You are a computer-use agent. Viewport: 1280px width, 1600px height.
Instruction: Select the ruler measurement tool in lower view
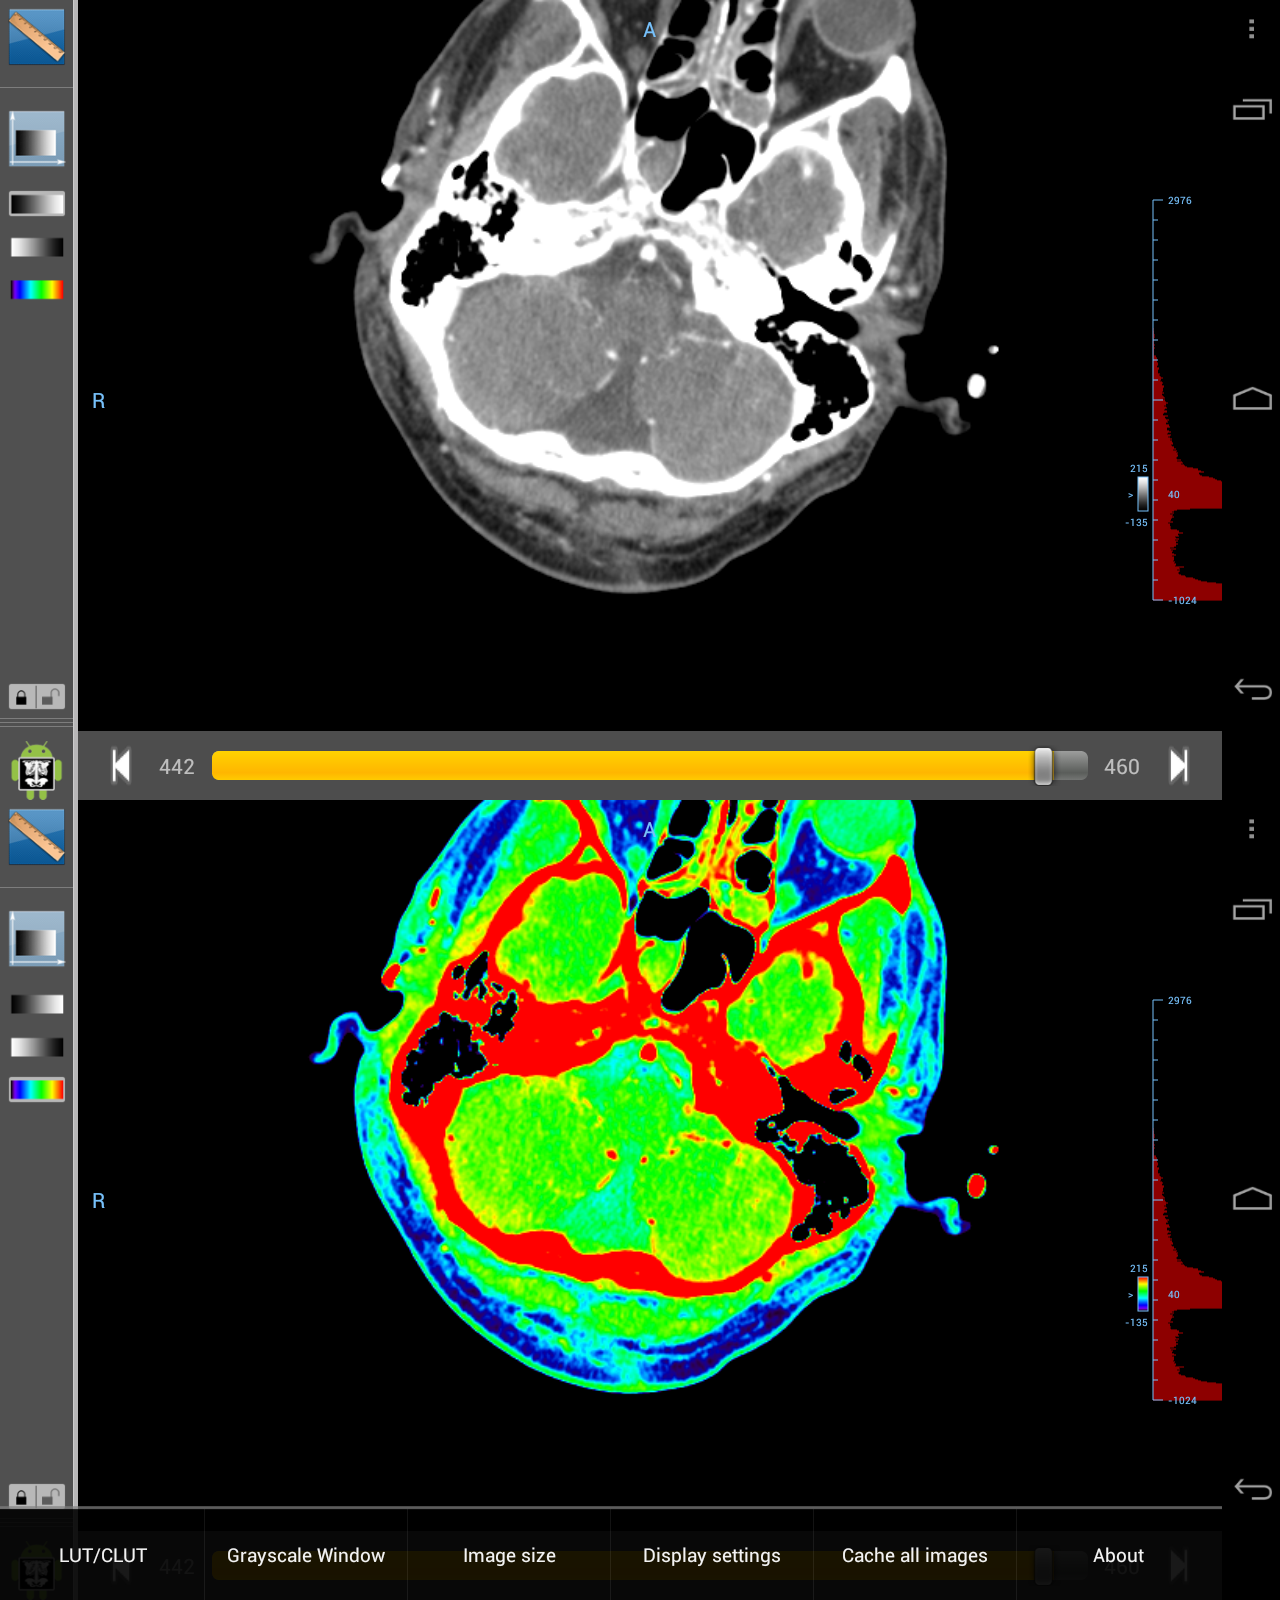36,836
